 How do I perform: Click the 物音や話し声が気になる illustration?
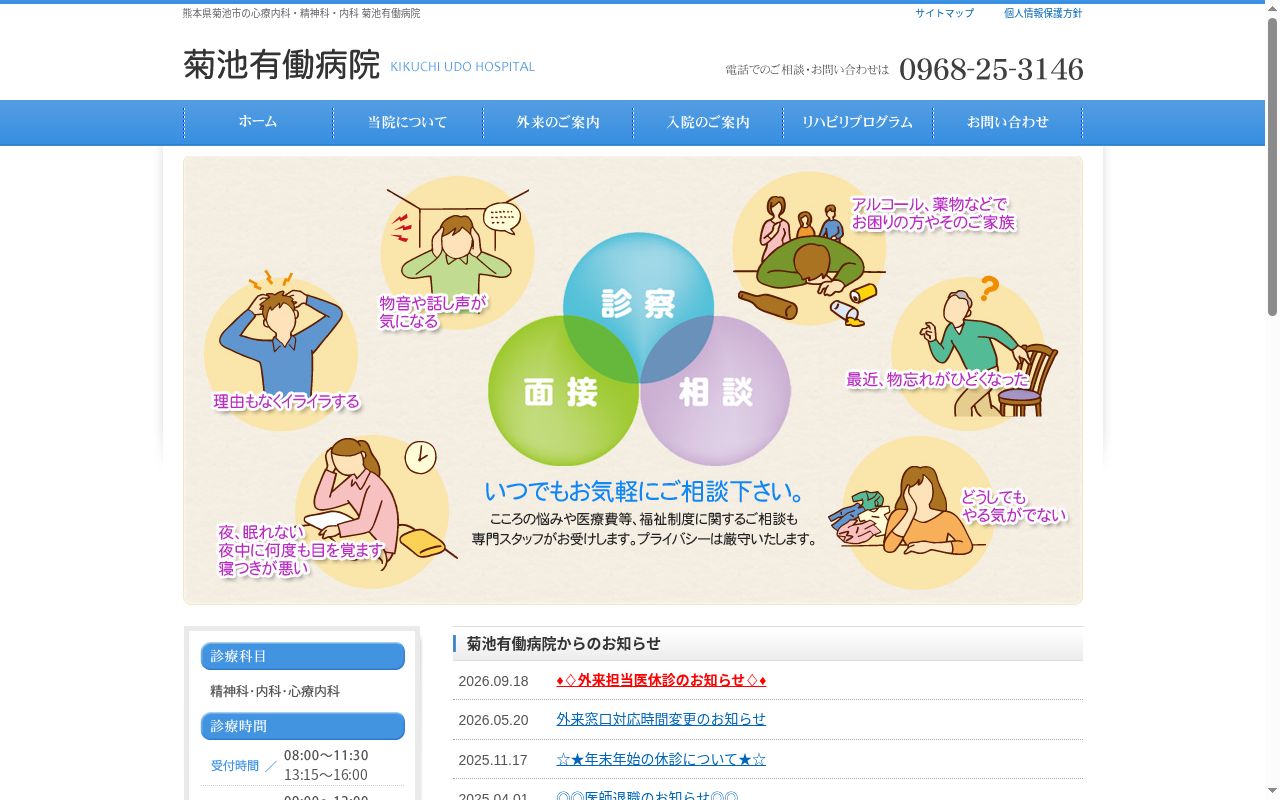(456, 253)
